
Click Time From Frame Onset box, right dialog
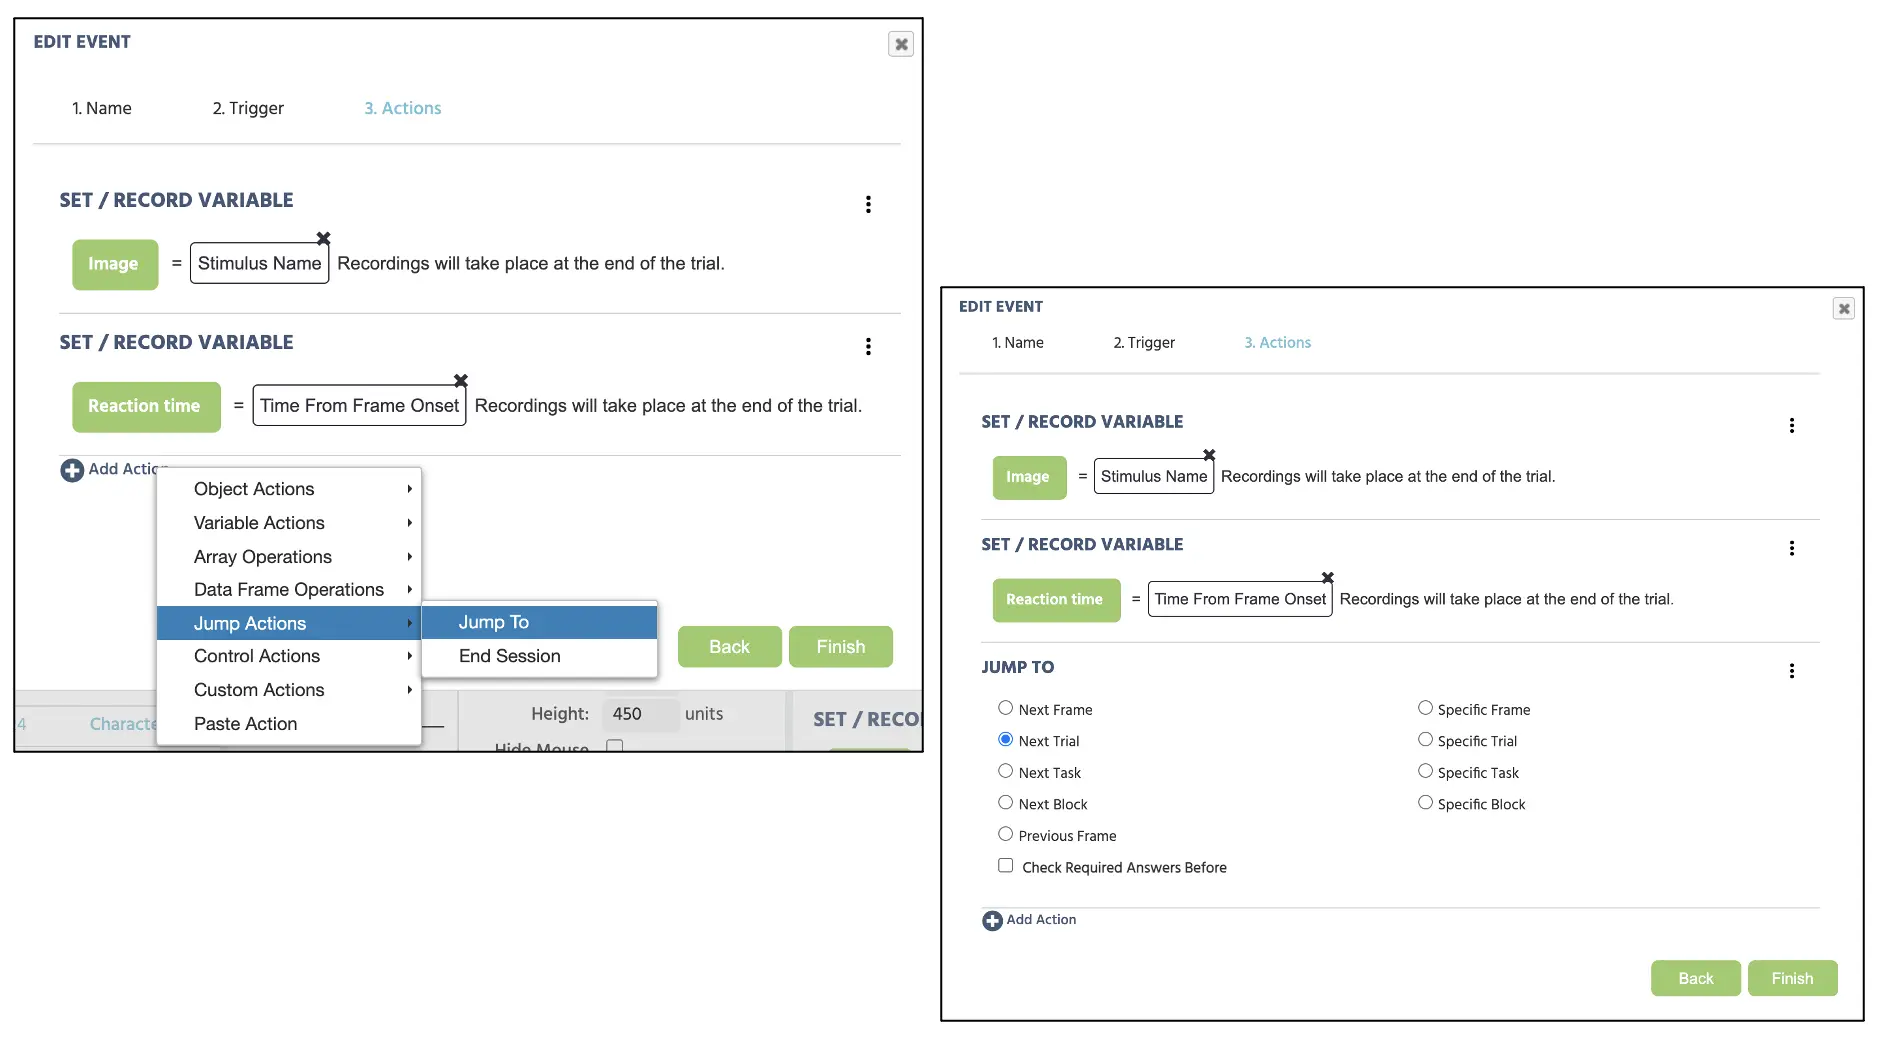point(1240,599)
